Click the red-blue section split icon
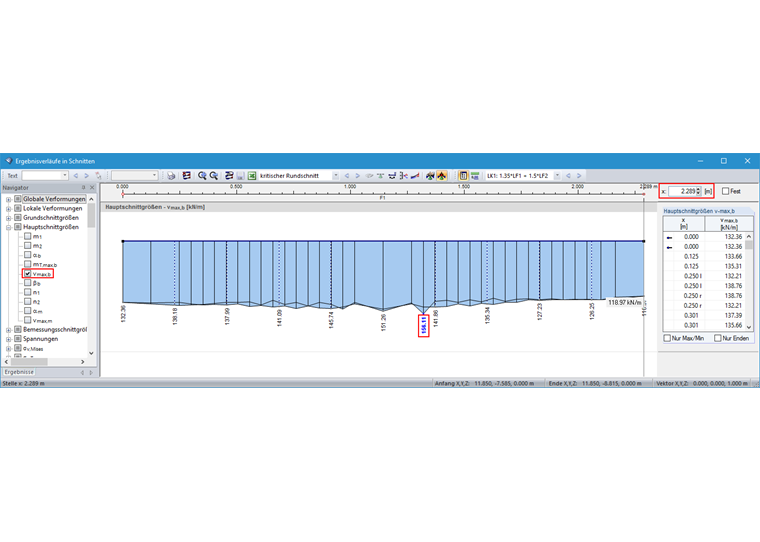This screenshot has height=542, width=760. (x=403, y=175)
